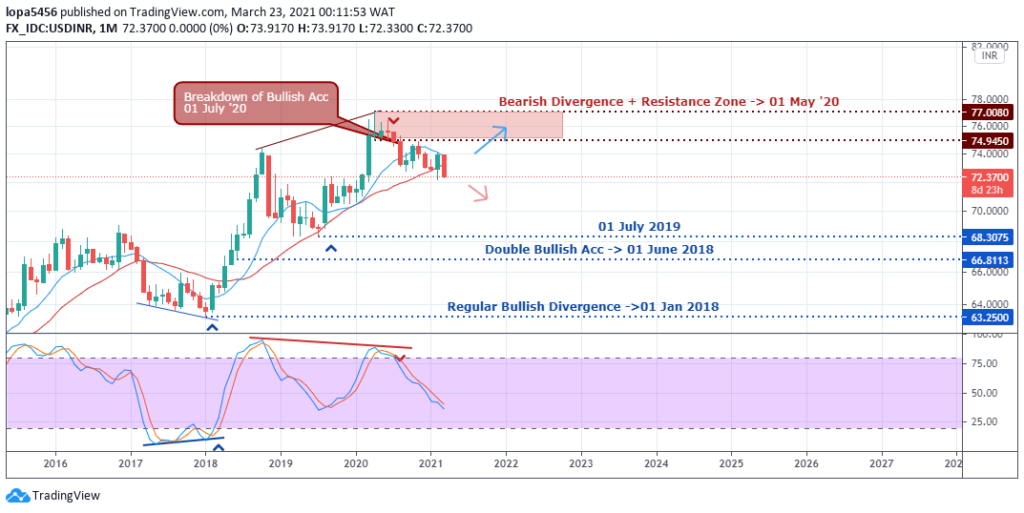1024x513 pixels.
Task: Click the 66.8113 support price label
Action: coord(989,260)
